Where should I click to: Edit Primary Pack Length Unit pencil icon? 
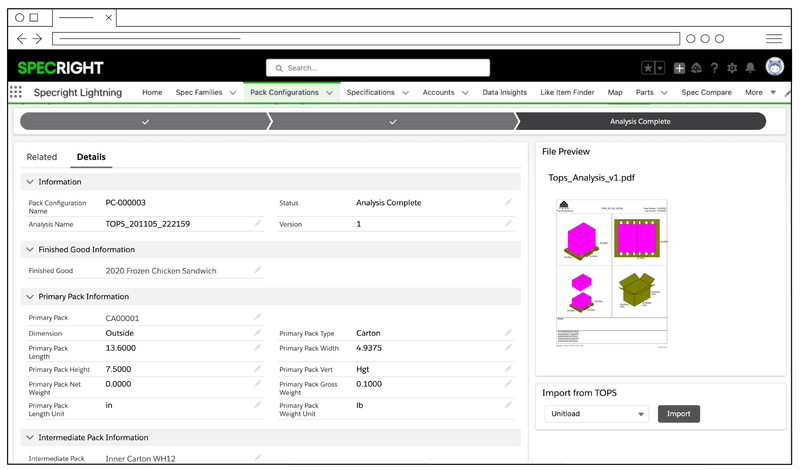pyautogui.click(x=258, y=405)
